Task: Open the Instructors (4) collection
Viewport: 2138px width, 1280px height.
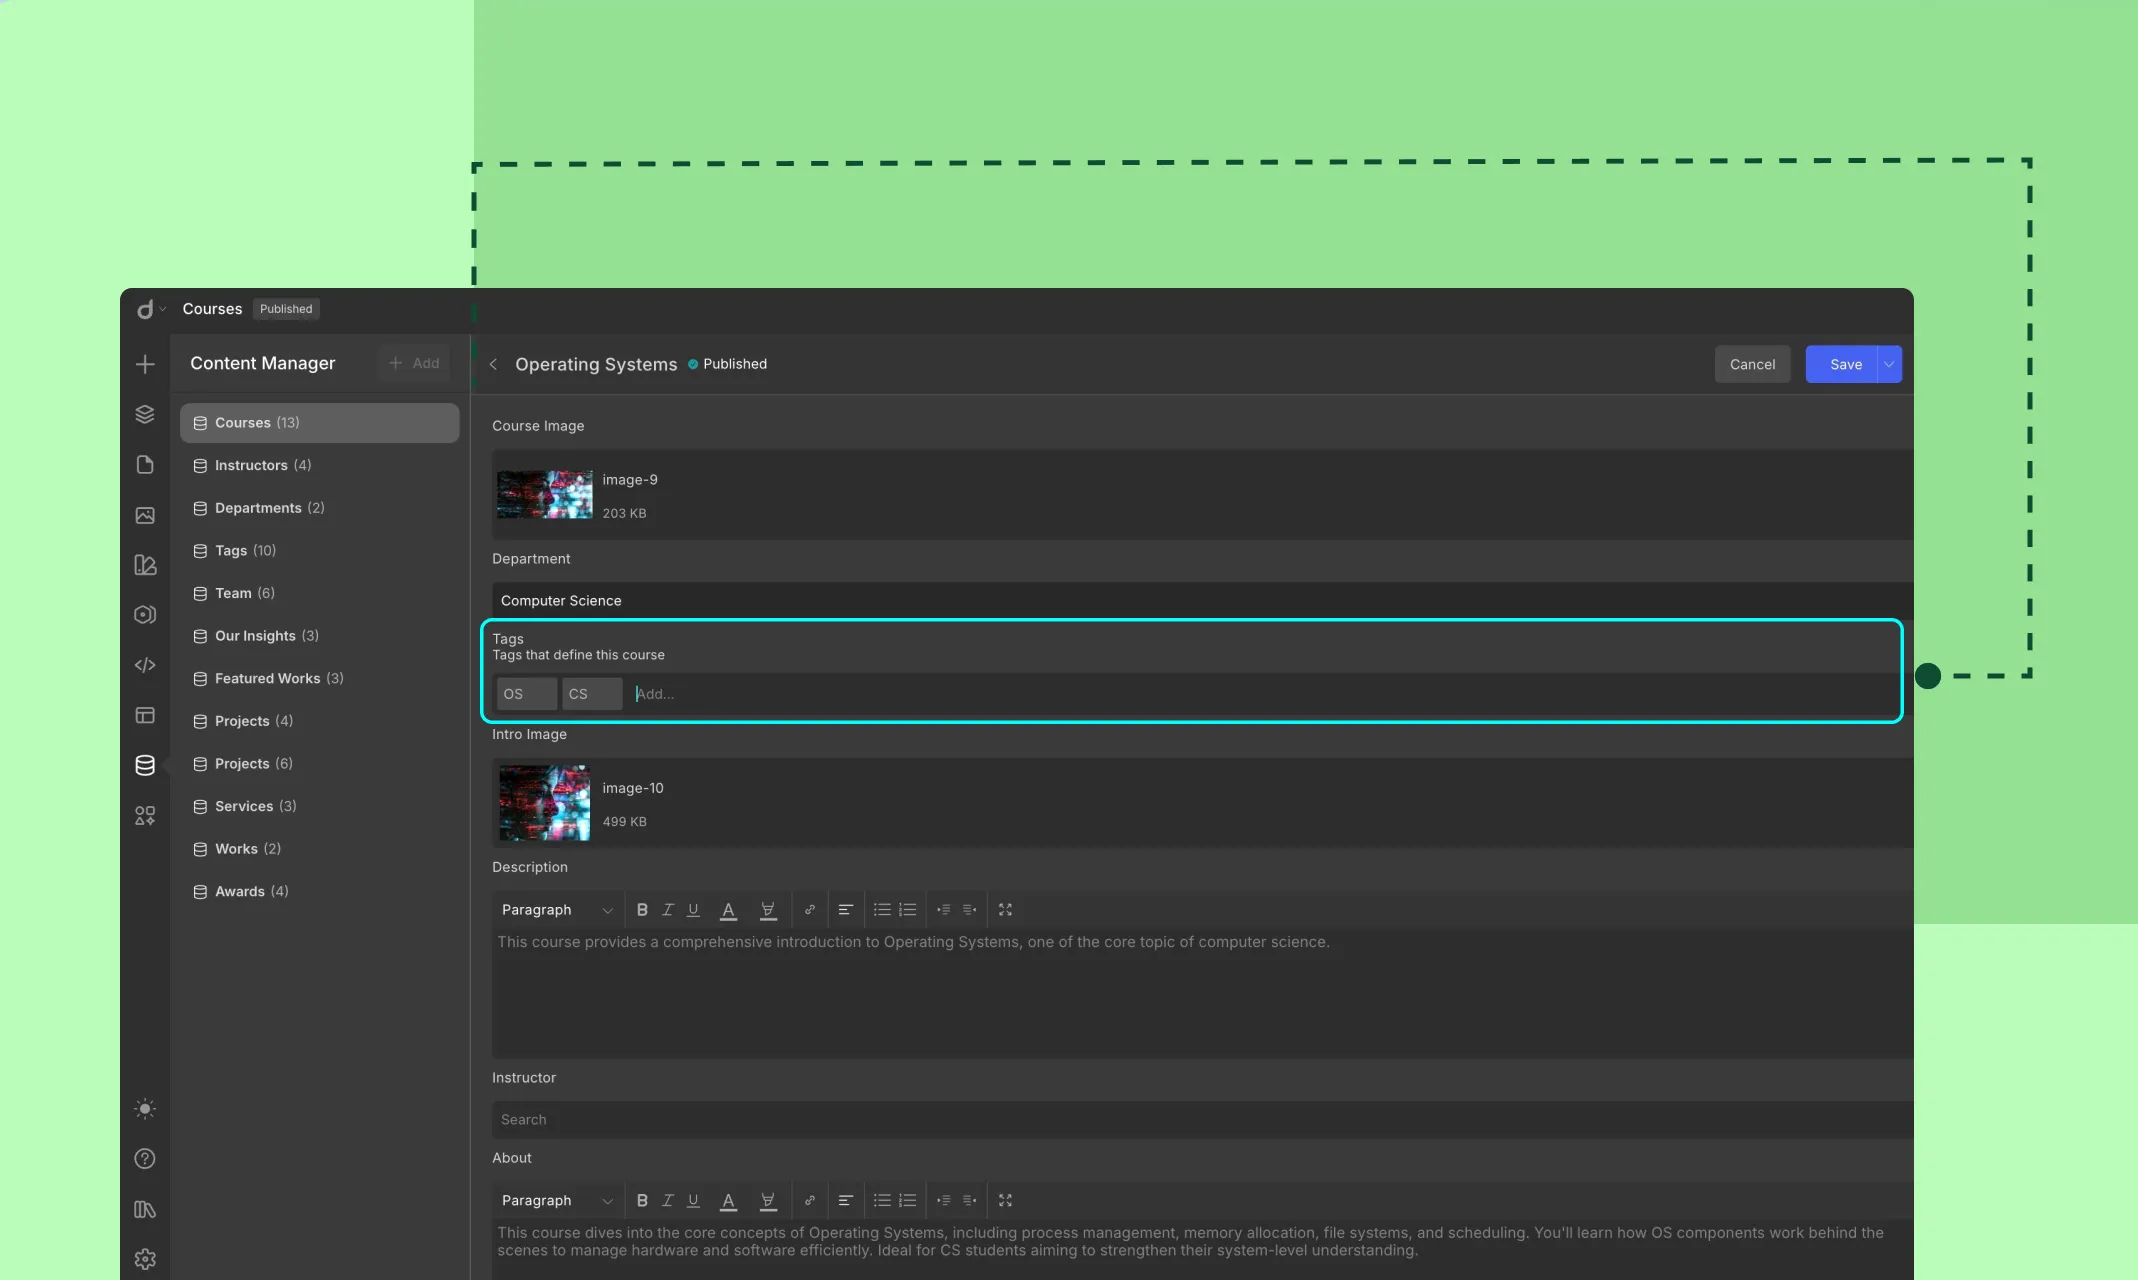Action: (319, 465)
